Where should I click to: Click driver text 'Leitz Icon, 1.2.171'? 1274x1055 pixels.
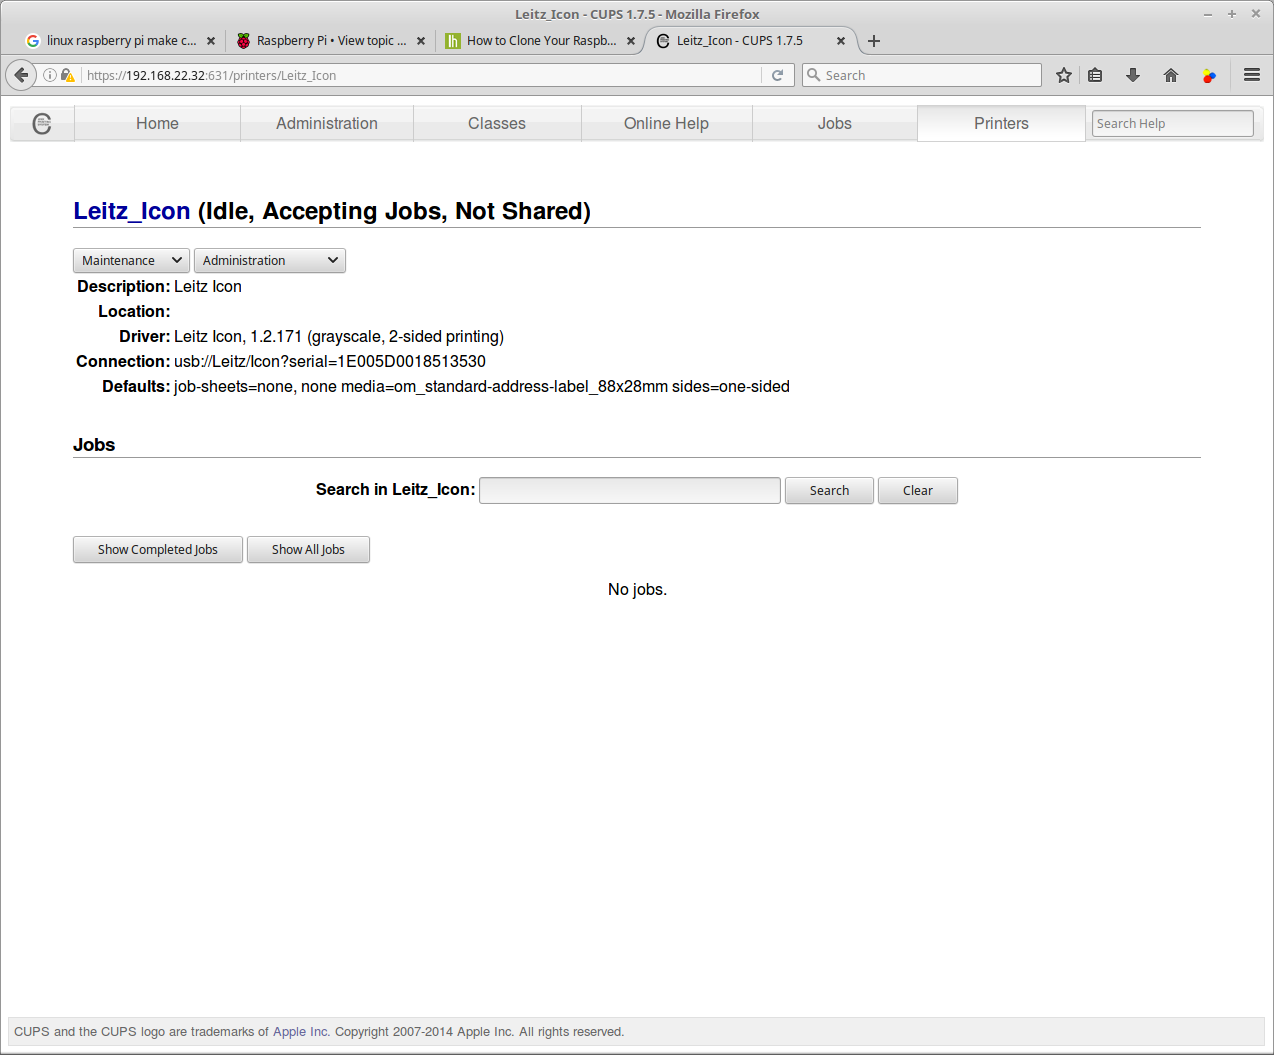[238, 336]
